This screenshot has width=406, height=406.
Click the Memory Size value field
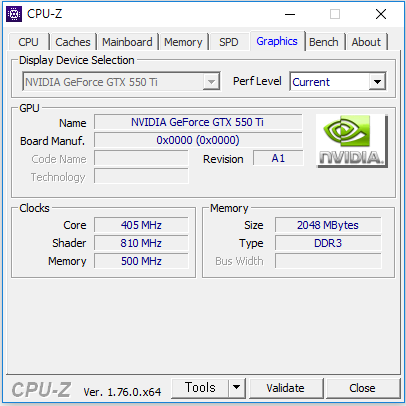click(328, 225)
